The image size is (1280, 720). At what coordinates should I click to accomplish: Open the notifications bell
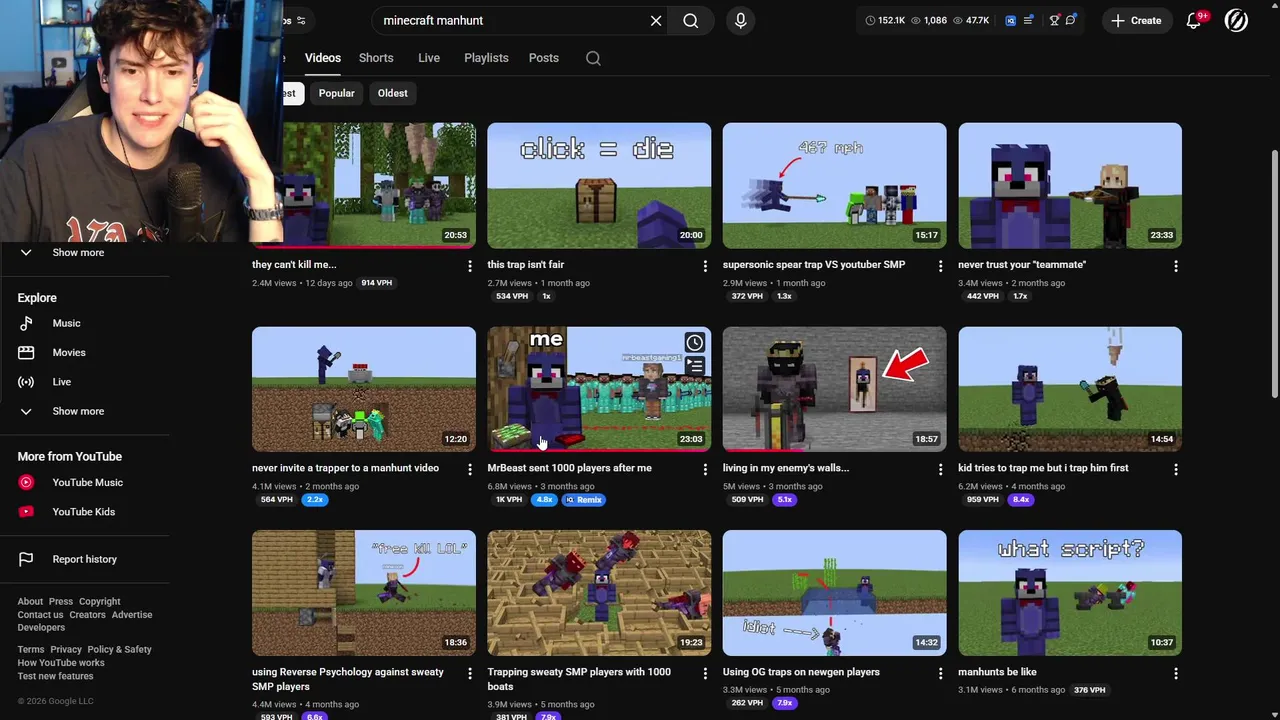coord(1193,20)
